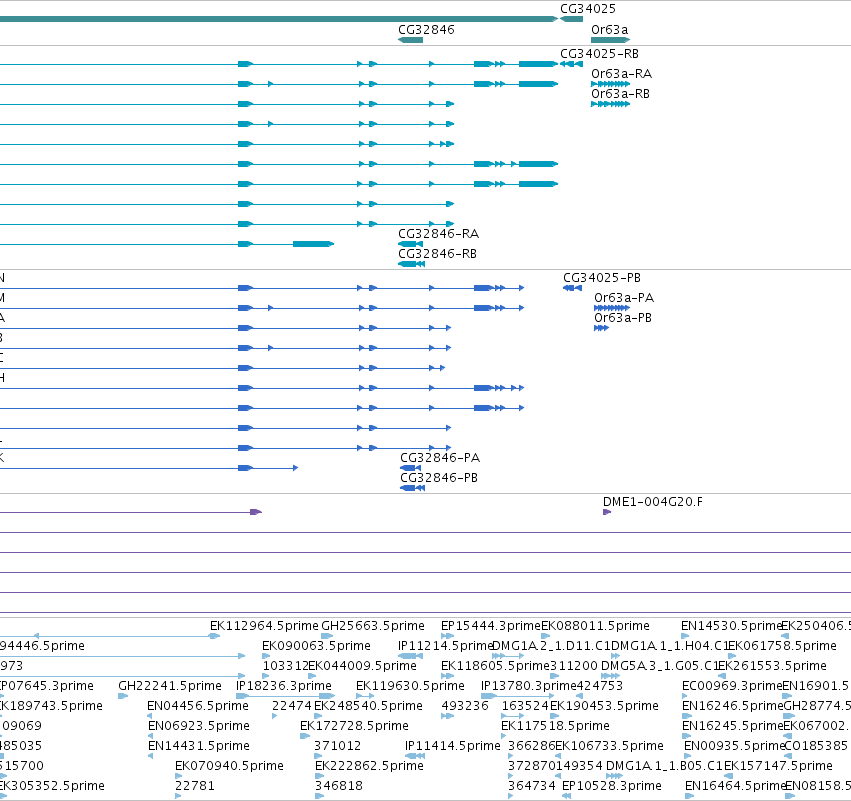This screenshot has width=851, height=801.
Task: Select EST IP11214.5prime
Action: click(446, 646)
